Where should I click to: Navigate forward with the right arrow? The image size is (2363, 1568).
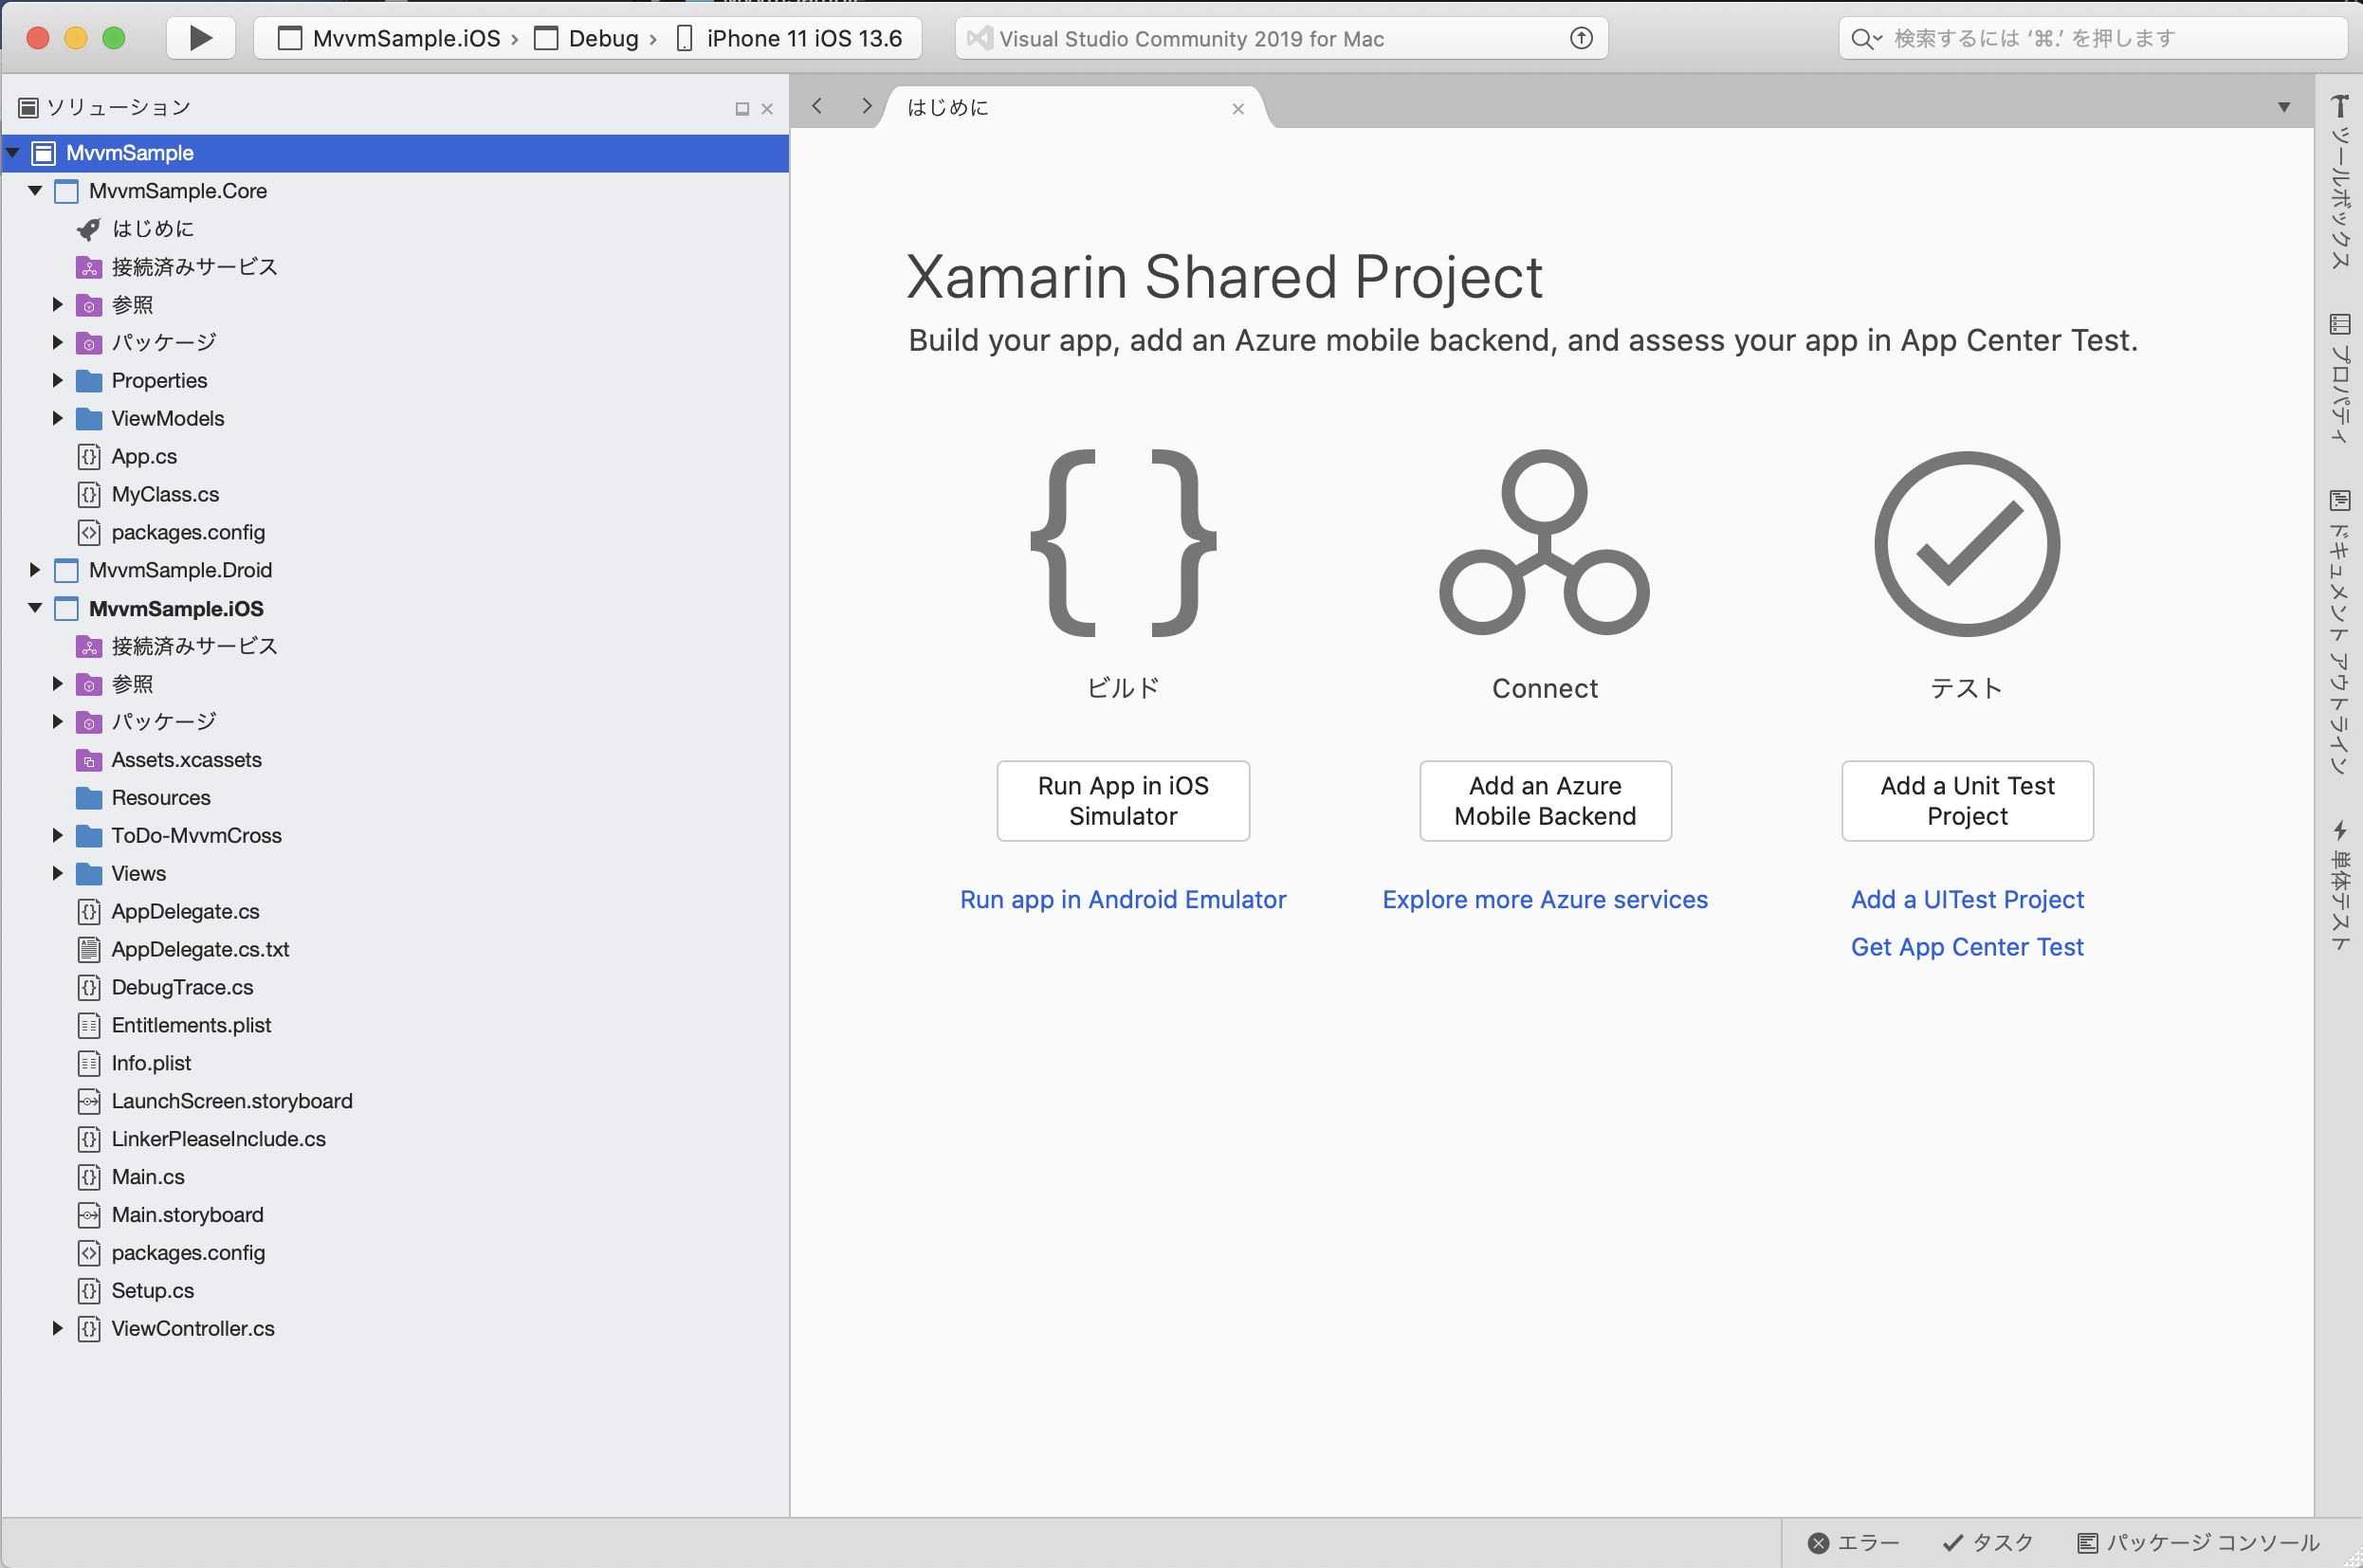pos(866,106)
